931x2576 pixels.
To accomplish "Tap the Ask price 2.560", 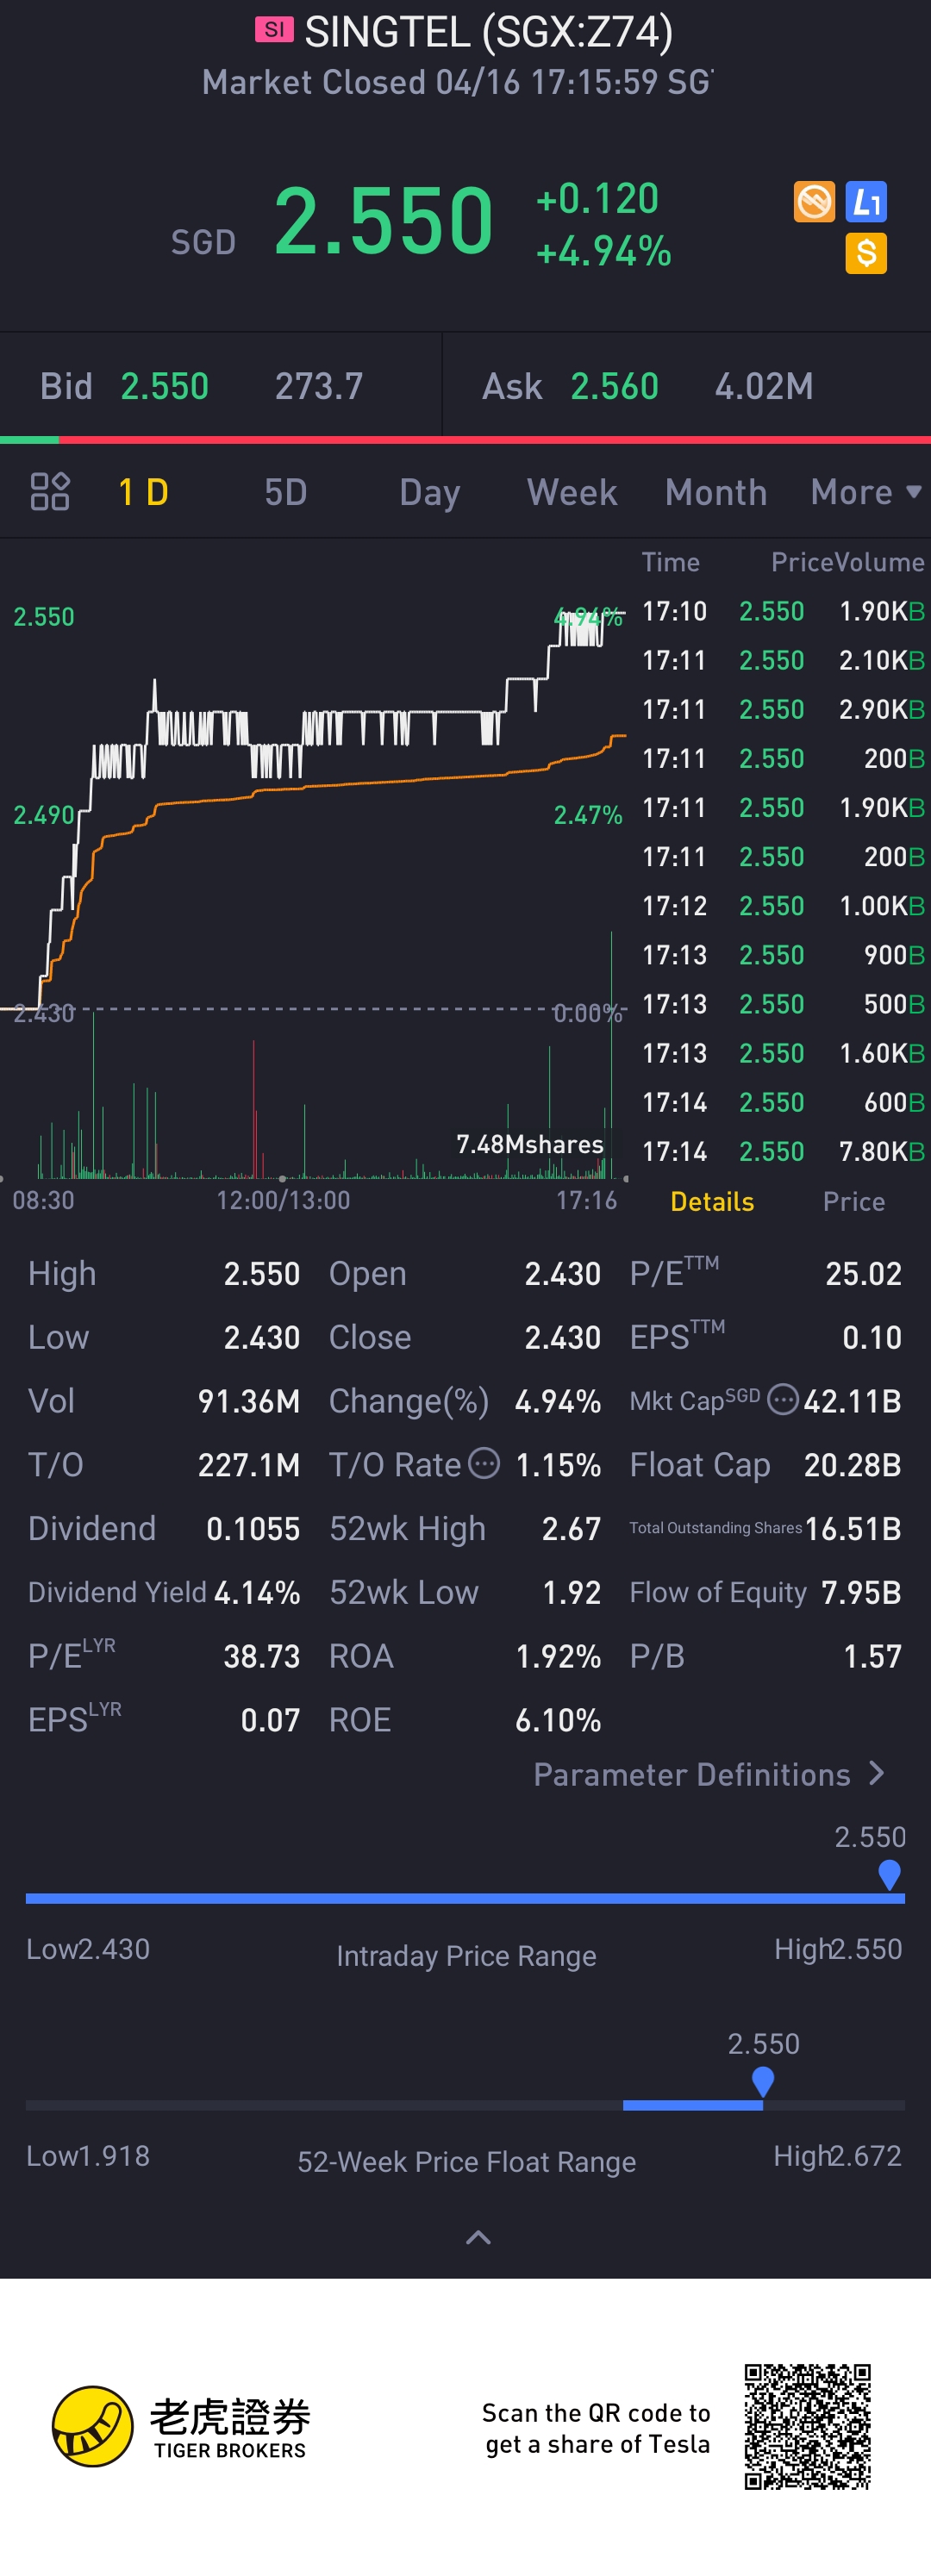I will (614, 386).
